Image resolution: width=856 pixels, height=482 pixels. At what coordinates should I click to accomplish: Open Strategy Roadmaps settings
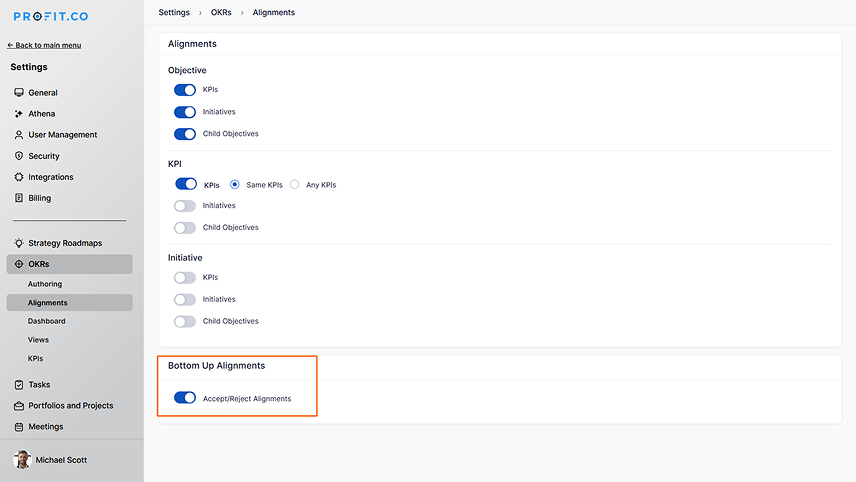[x=65, y=243]
